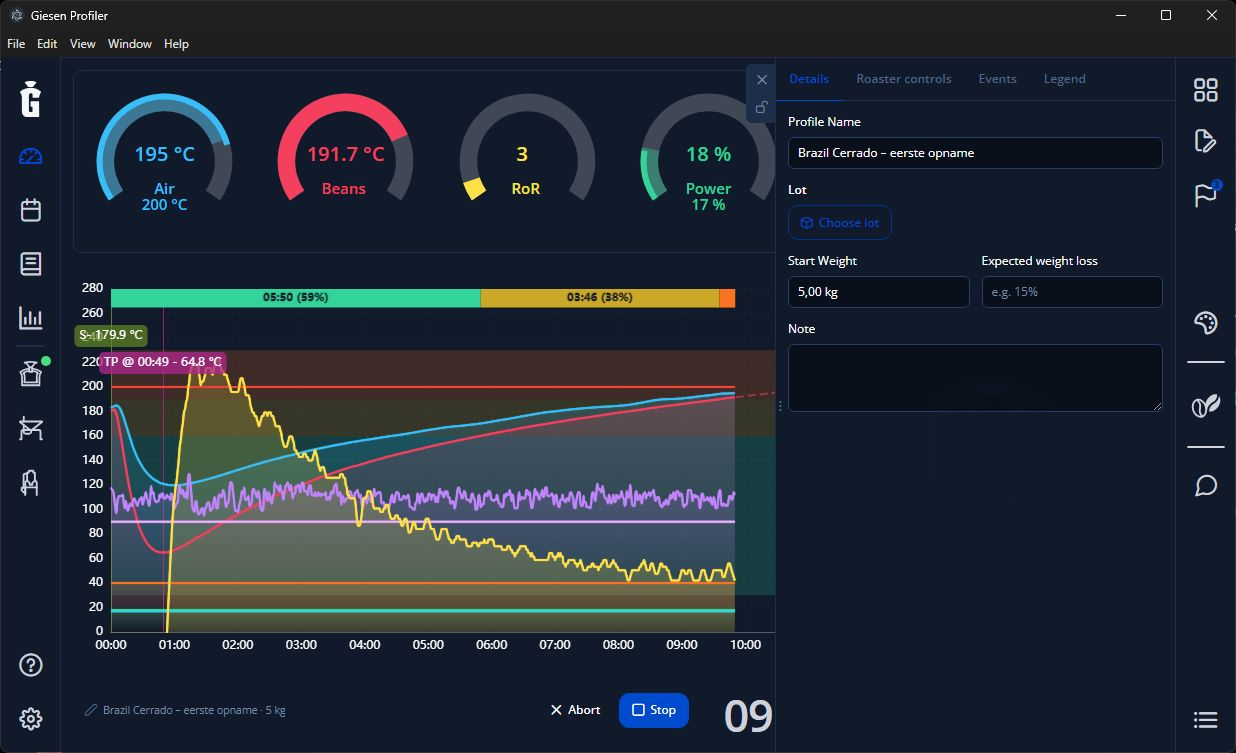This screenshot has height=753, width=1236.
Task: Click the Power percentage gauge
Action: [x=707, y=153]
